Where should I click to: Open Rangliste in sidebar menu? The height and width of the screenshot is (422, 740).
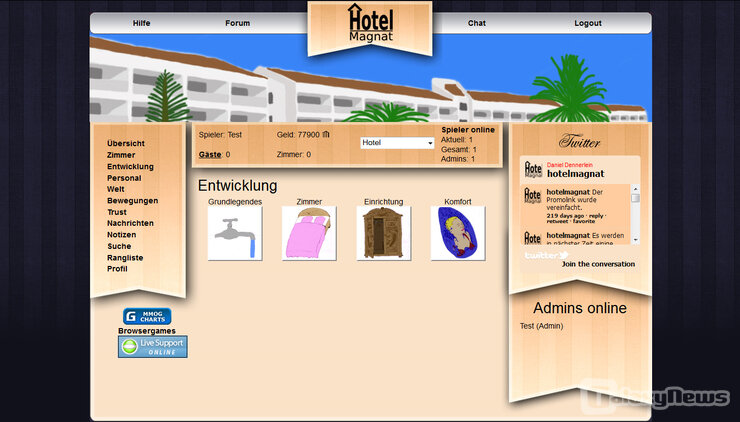[x=125, y=258]
